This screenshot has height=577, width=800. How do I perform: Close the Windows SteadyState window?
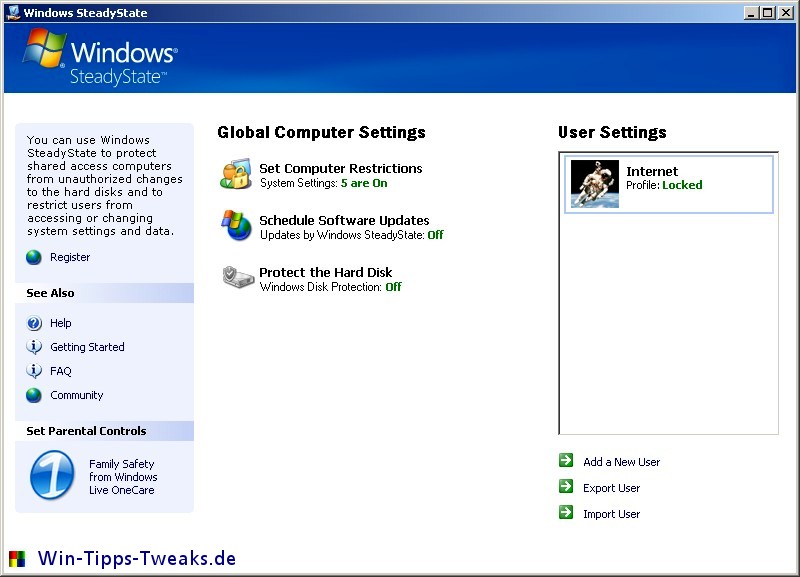pyautogui.click(x=786, y=13)
